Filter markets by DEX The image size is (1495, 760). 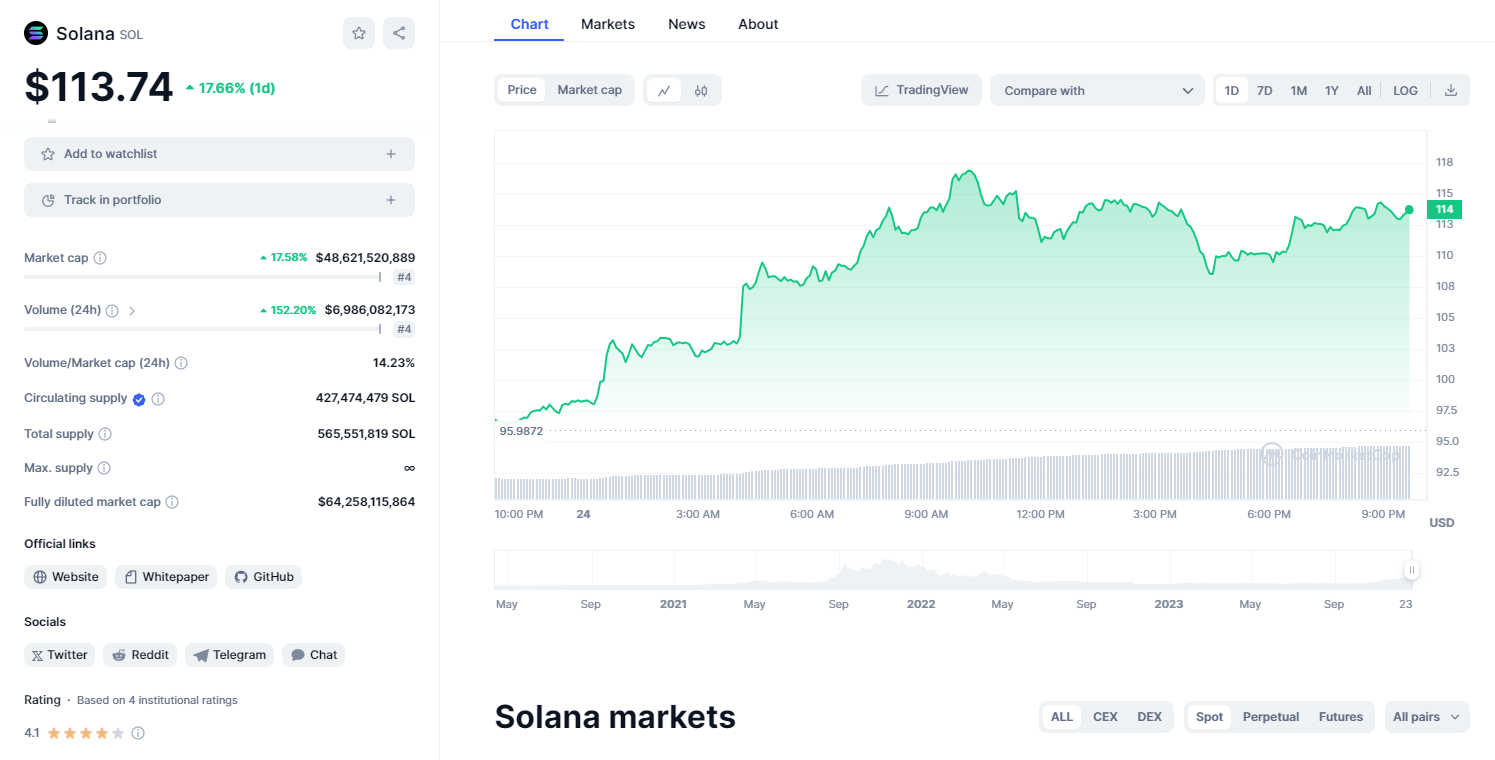(x=1150, y=717)
